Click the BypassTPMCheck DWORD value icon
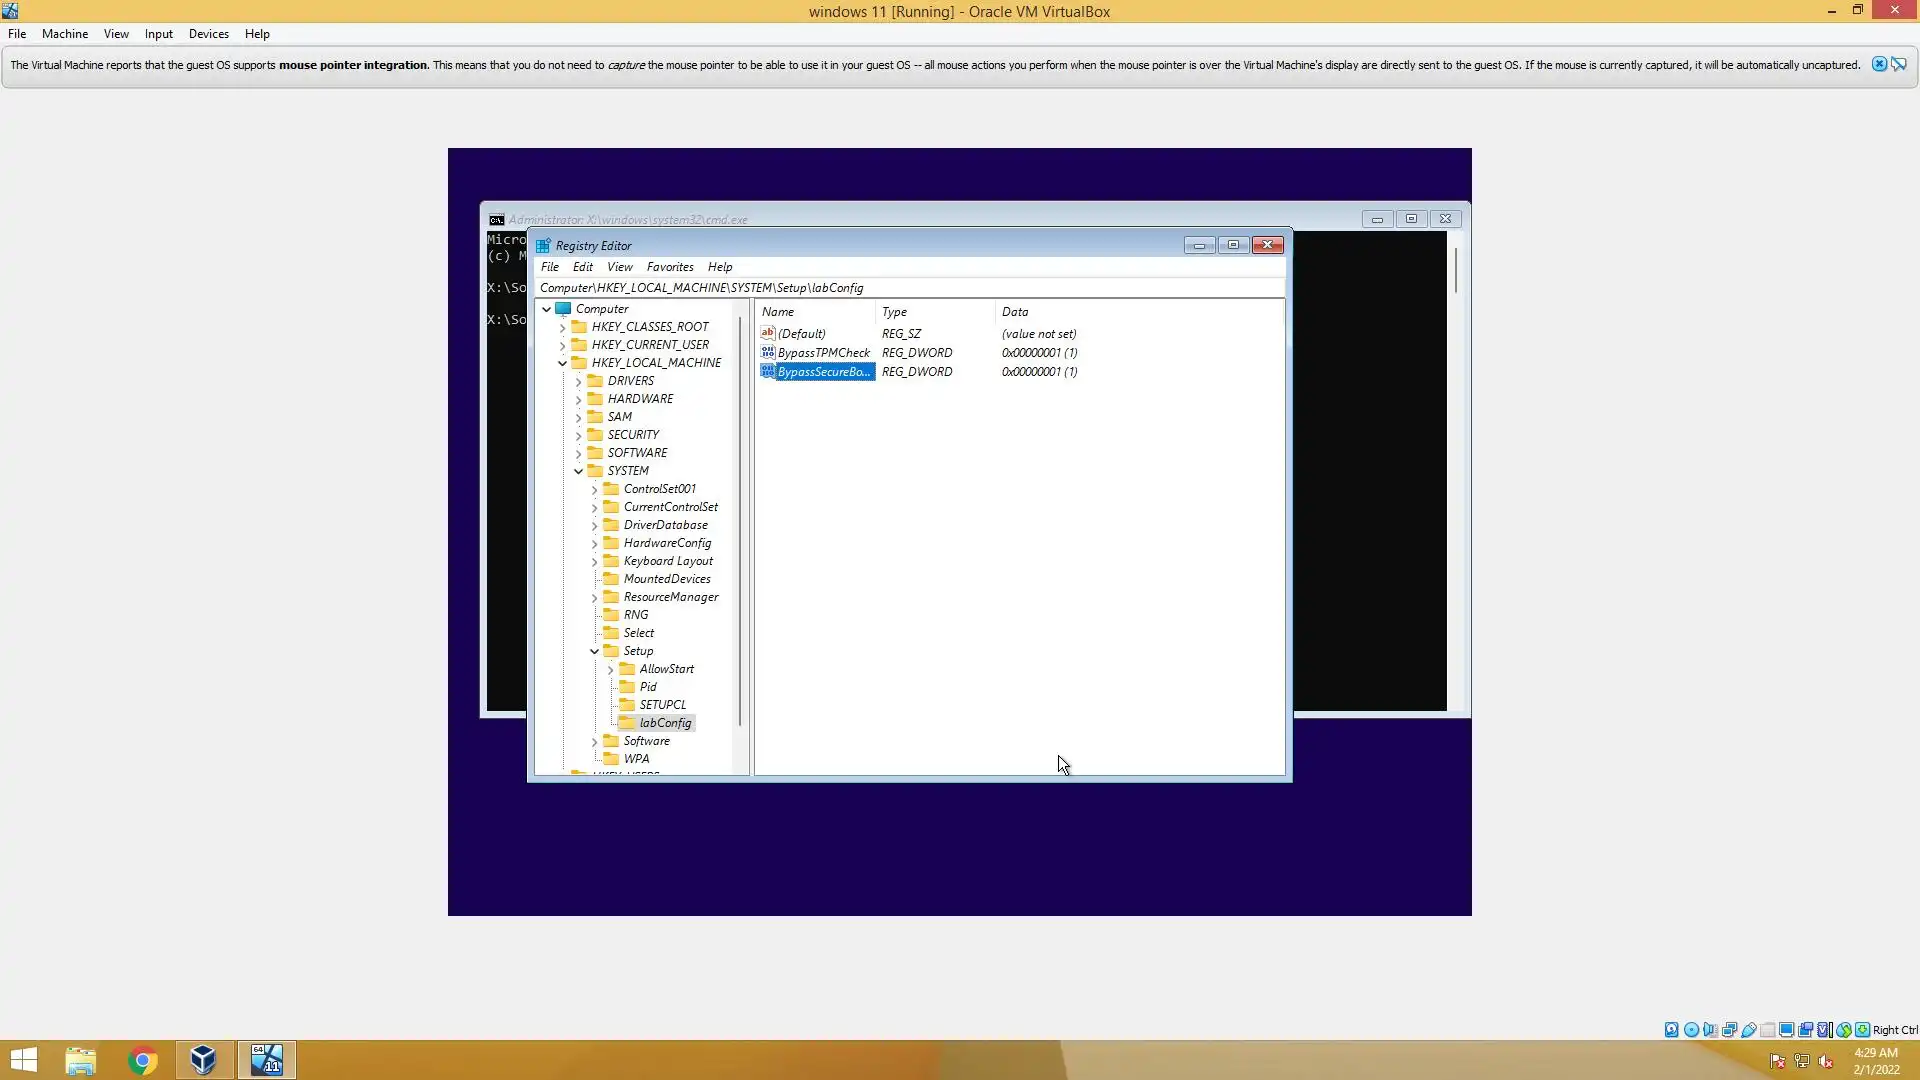This screenshot has width=1920, height=1080. click(767, 352)
